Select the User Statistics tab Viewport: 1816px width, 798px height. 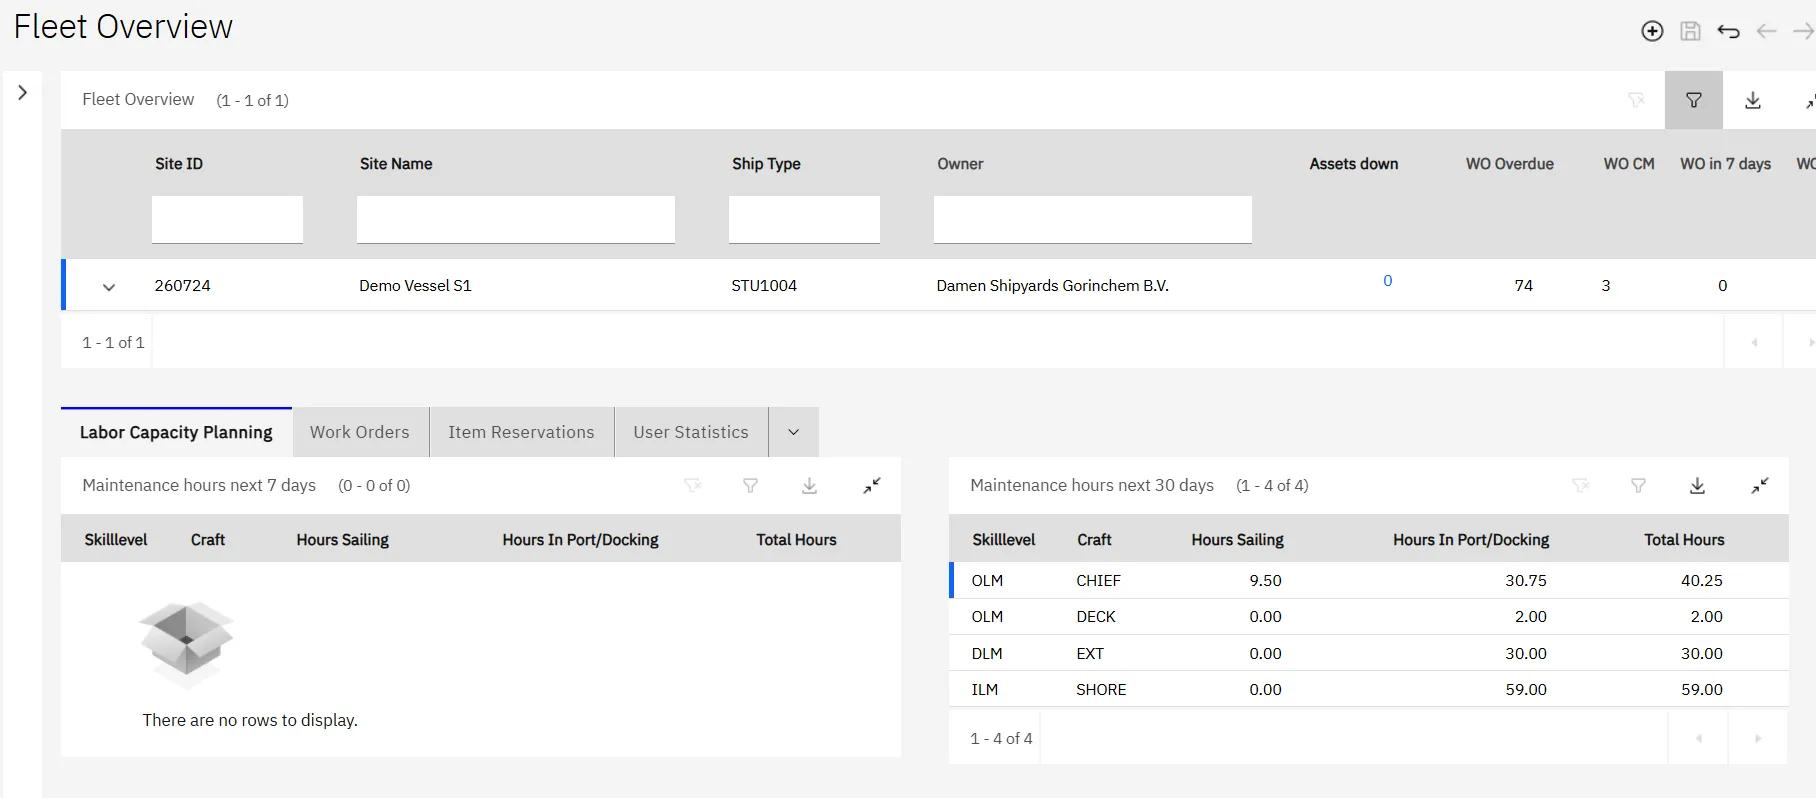690,432
